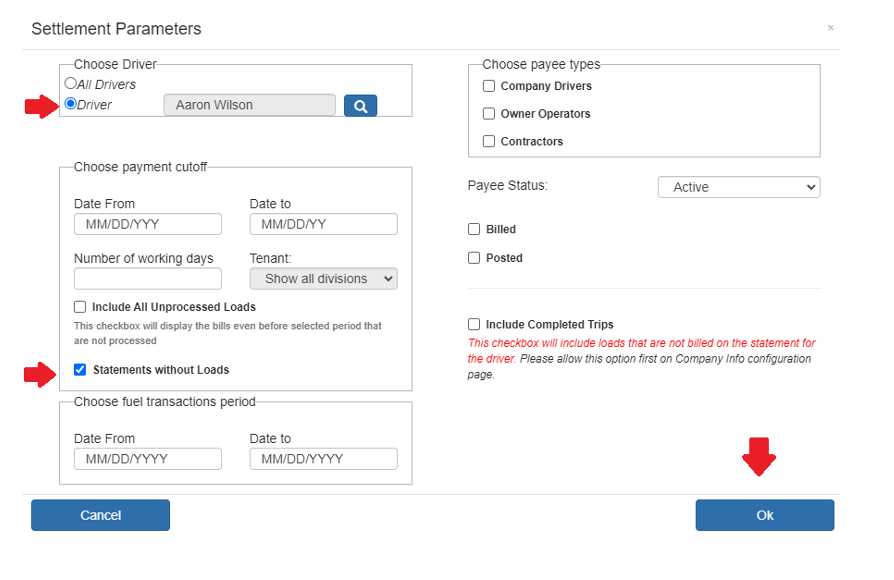Enable the Owner Operators checkbox
Screen dimensions: 894x580
(489, 113)
